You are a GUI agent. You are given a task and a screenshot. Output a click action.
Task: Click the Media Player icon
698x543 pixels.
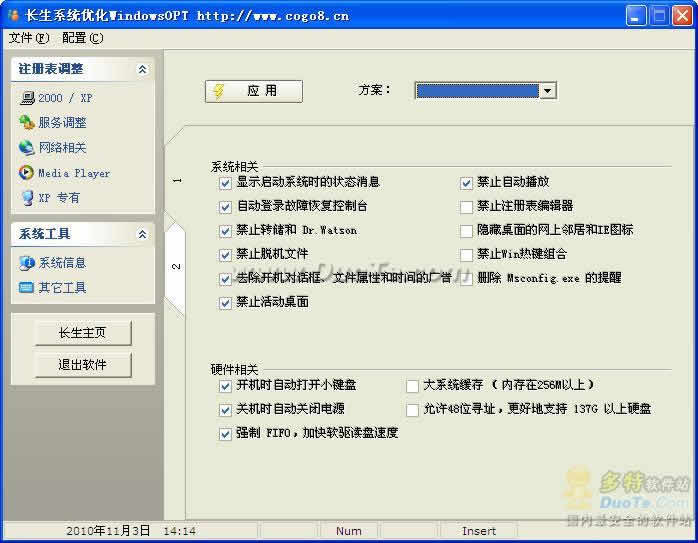[x=26, y=173]
